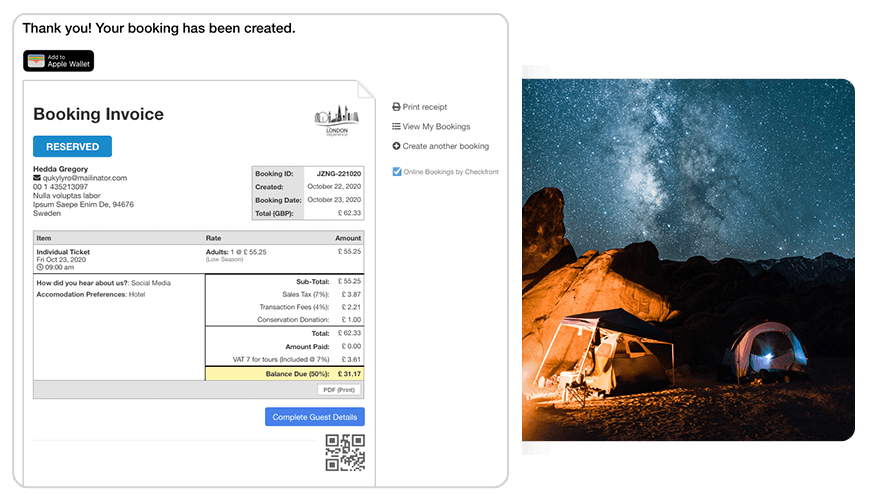870x502 pixels.
Task: Click the RESERVED status badge
Action: (72, 146)
